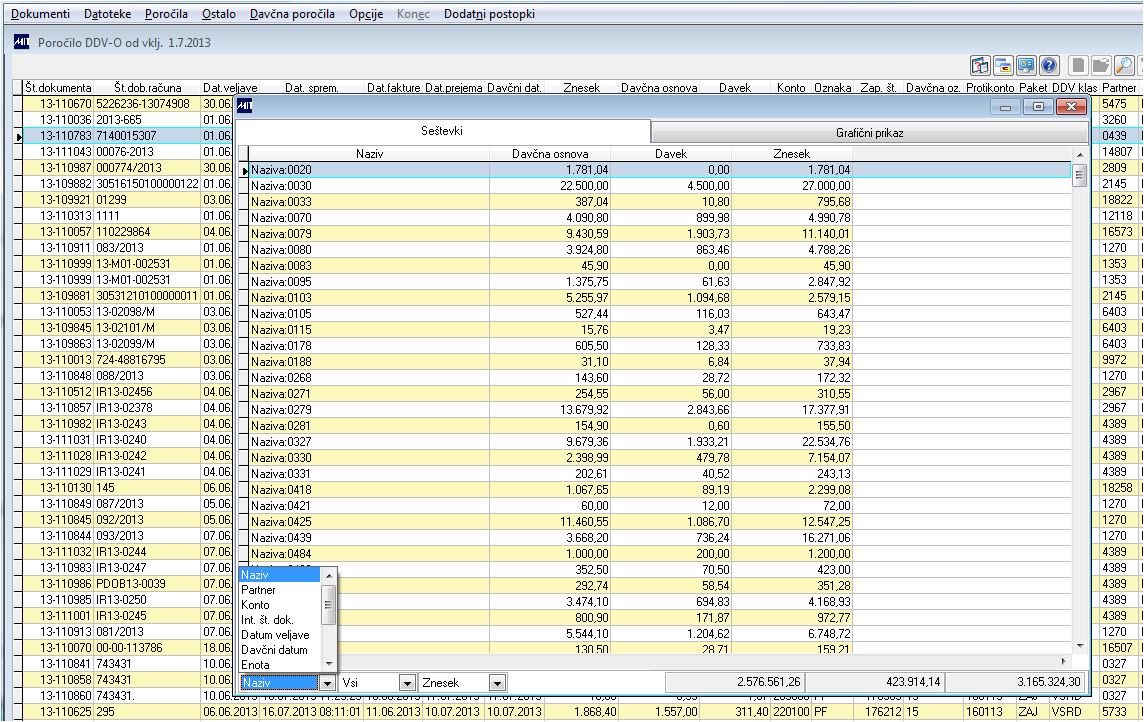
Task: Open the Opcije menu
Action: click(366, 14)
